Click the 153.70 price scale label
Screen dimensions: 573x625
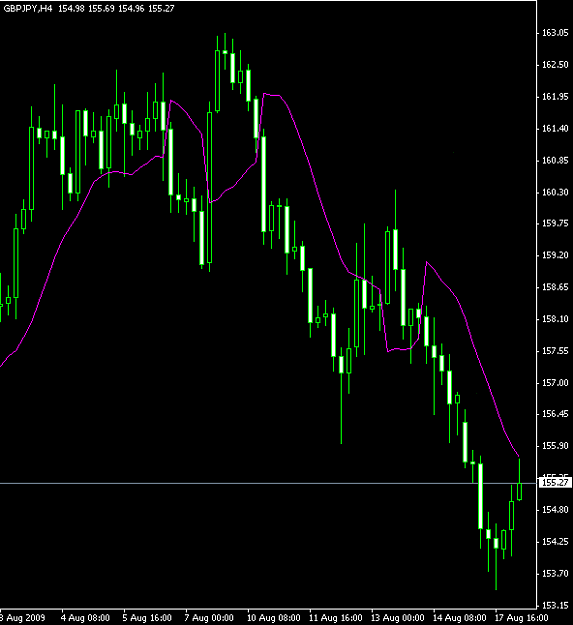click(x=555, y=574)
